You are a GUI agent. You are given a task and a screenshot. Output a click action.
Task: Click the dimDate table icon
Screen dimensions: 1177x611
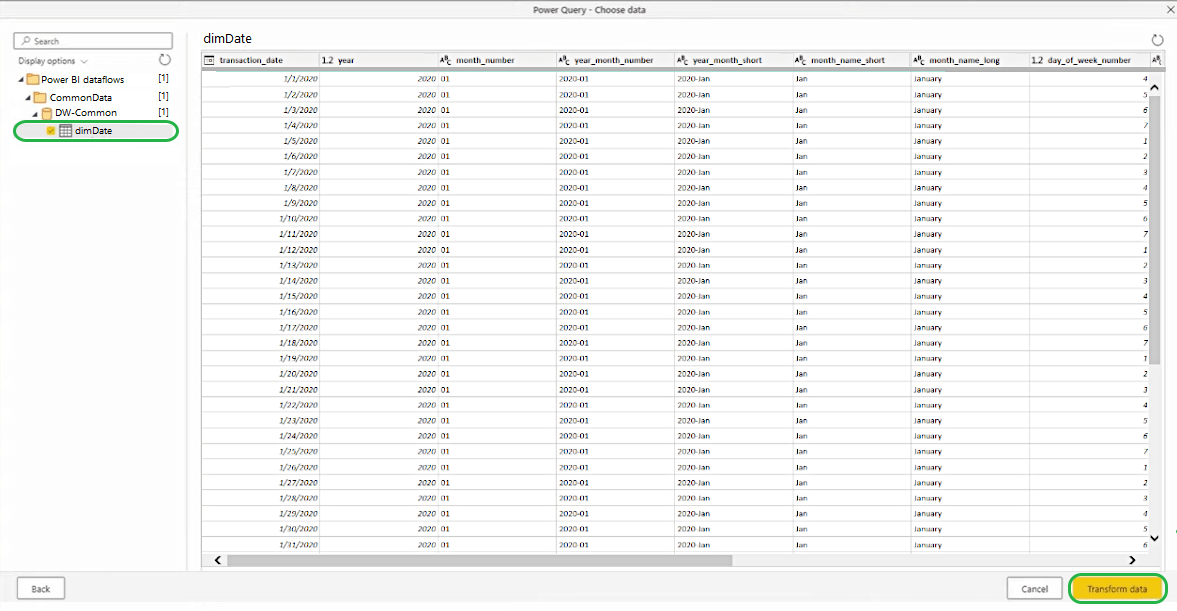coord(66,130)
